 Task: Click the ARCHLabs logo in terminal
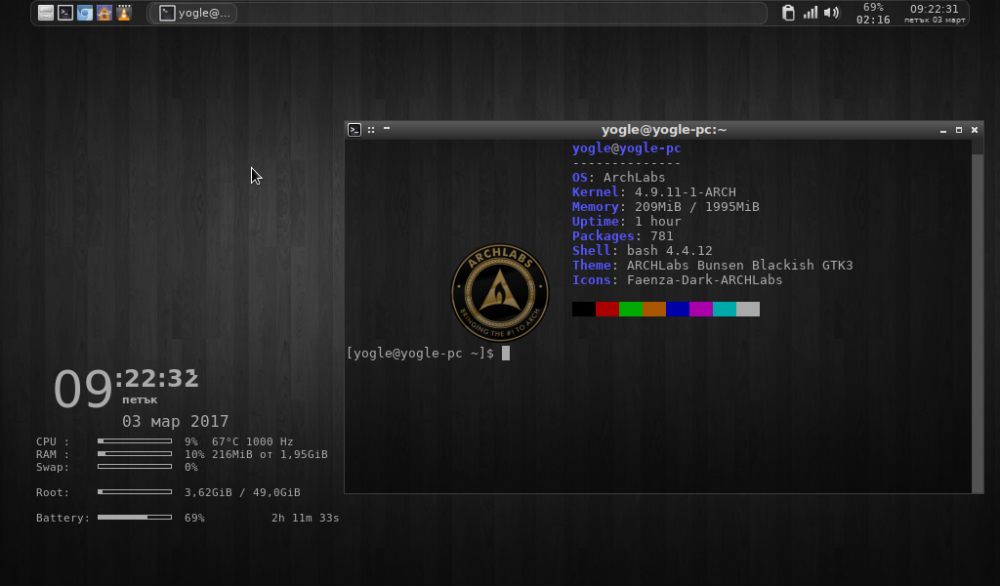click(500, 293)
